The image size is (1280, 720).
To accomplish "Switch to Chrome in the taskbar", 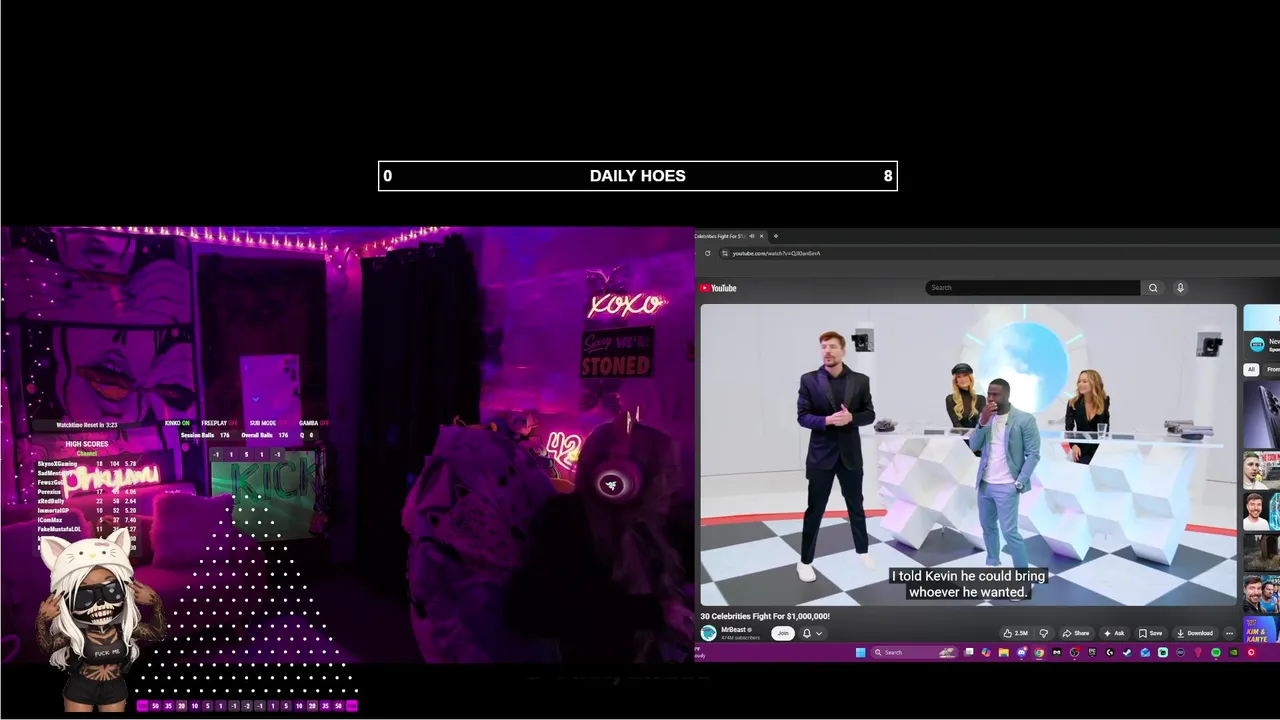I will [1039, 652].
